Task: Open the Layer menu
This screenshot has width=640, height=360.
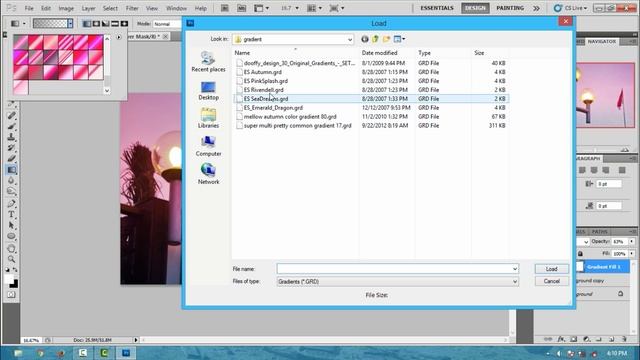Action: coord(88,8)
